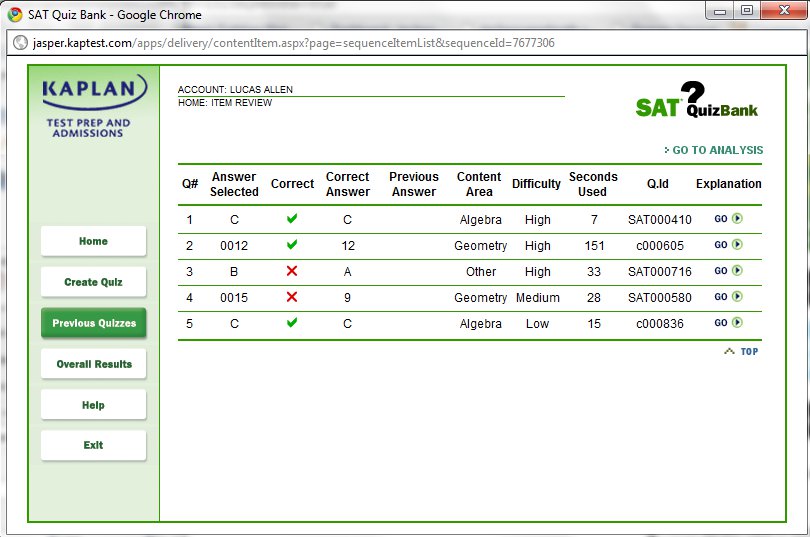Click the red X mark for question 4

[x=292, y=296]
